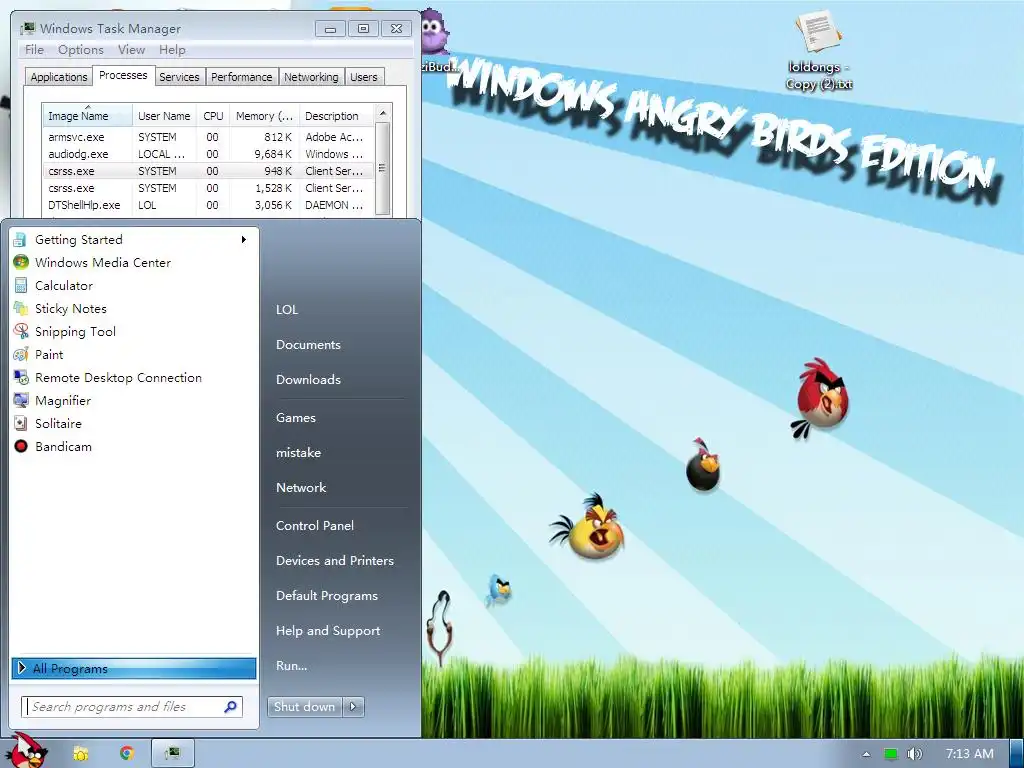Click the process list scroll up arrow
The image size is (1024, 768).
point(383,113)
